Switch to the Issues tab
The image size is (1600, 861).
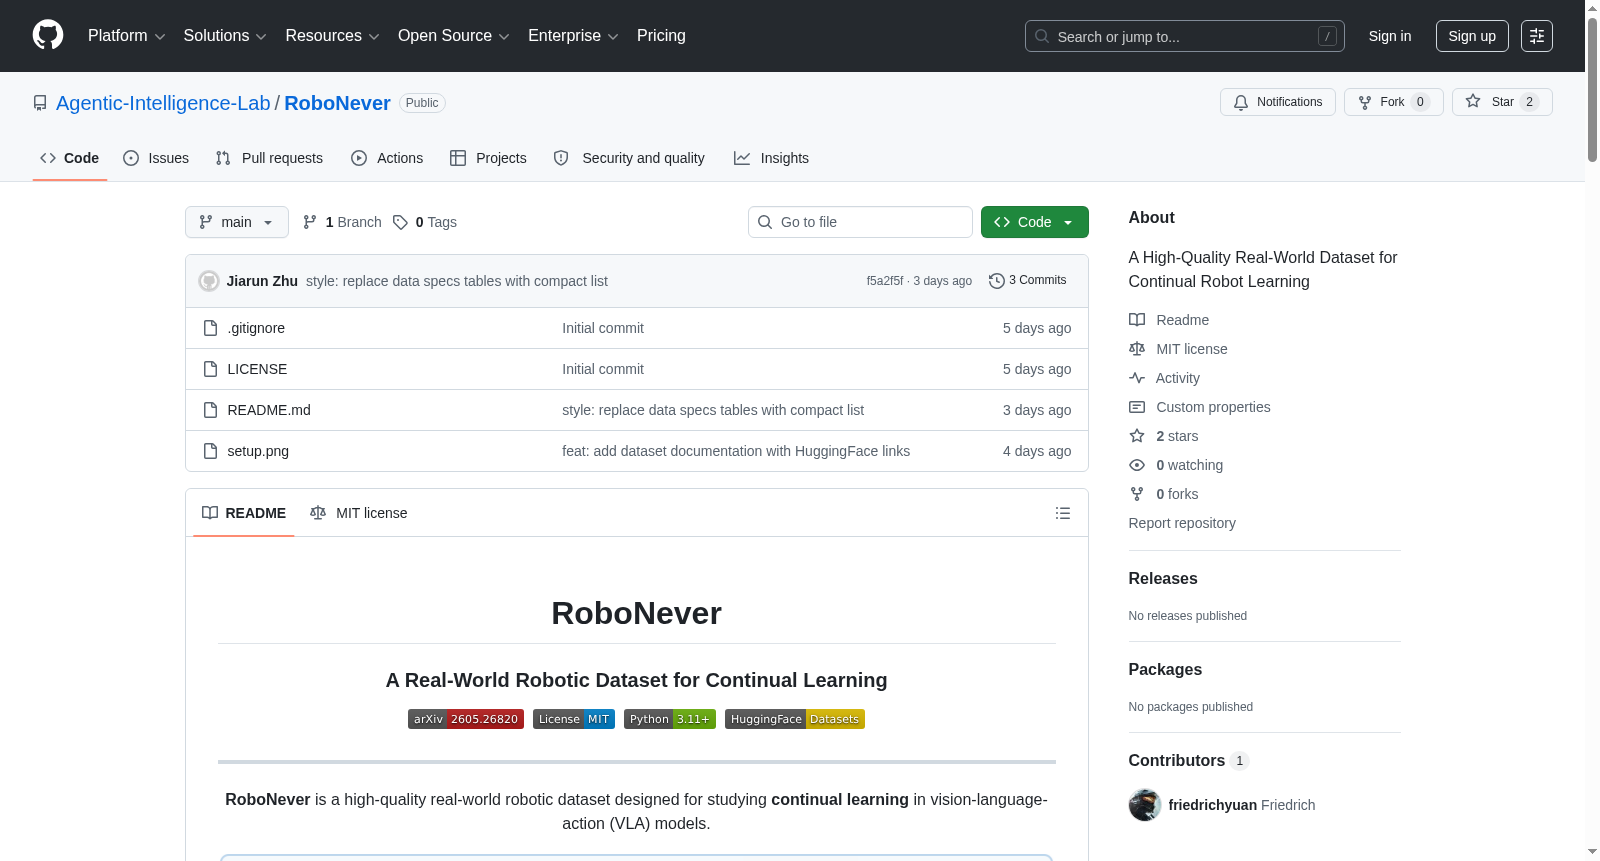(x=156, y=158)
